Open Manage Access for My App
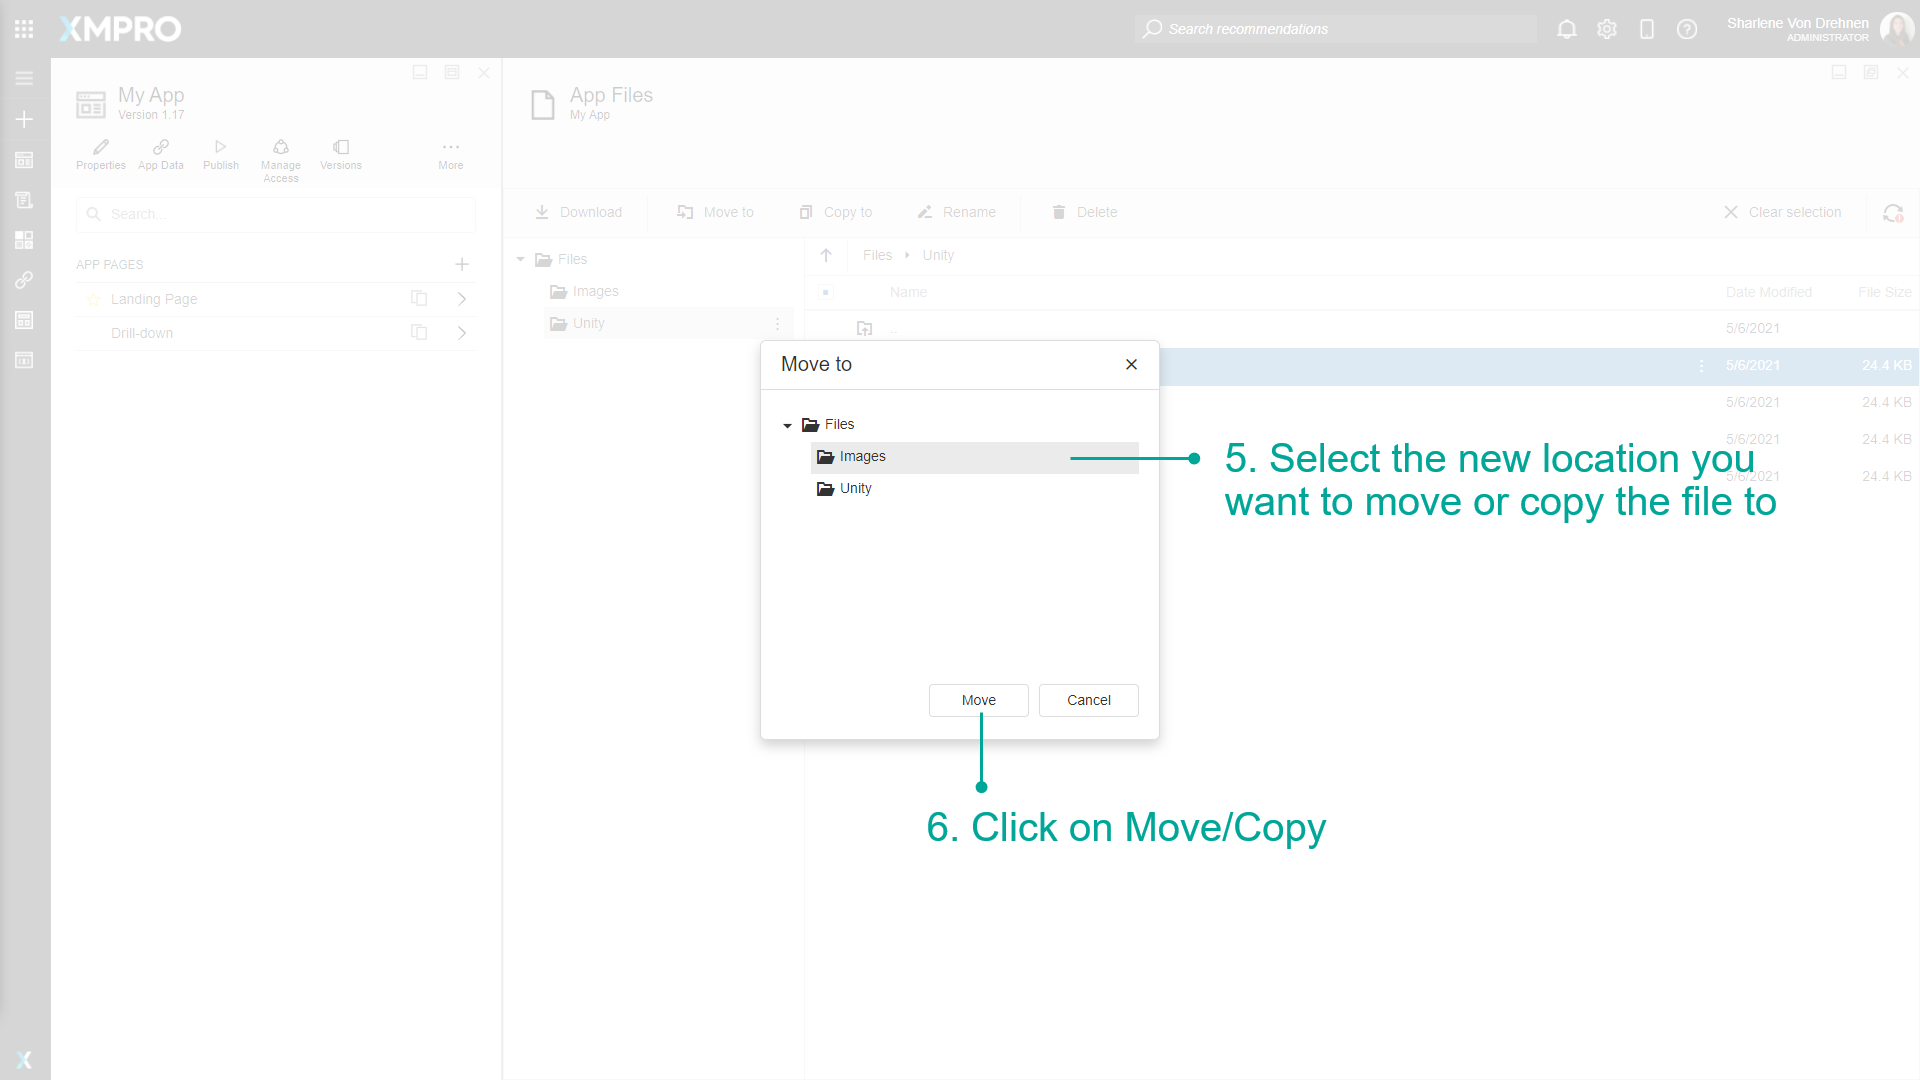This screenshot has height=1080, width=1920. click(280, 152)
